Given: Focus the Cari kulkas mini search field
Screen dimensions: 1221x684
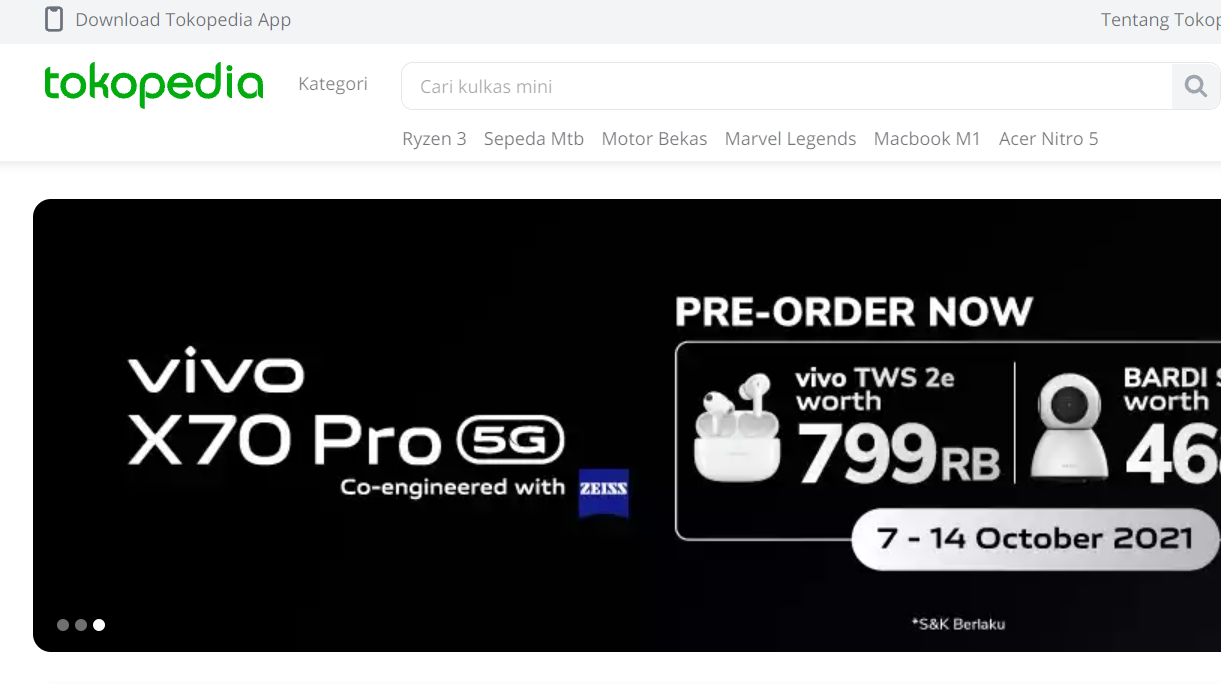Looking at the screenshot, I should coord(787,86).
